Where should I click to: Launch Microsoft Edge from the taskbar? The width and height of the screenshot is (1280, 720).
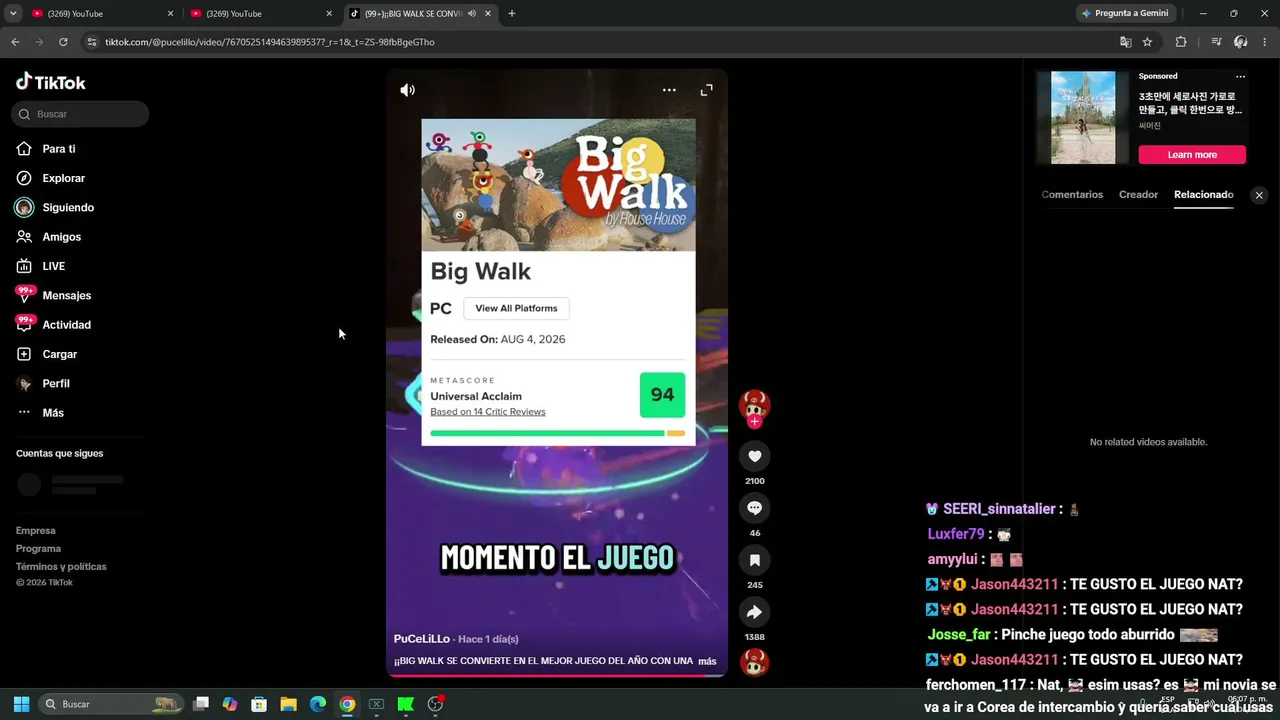point(318,704)
